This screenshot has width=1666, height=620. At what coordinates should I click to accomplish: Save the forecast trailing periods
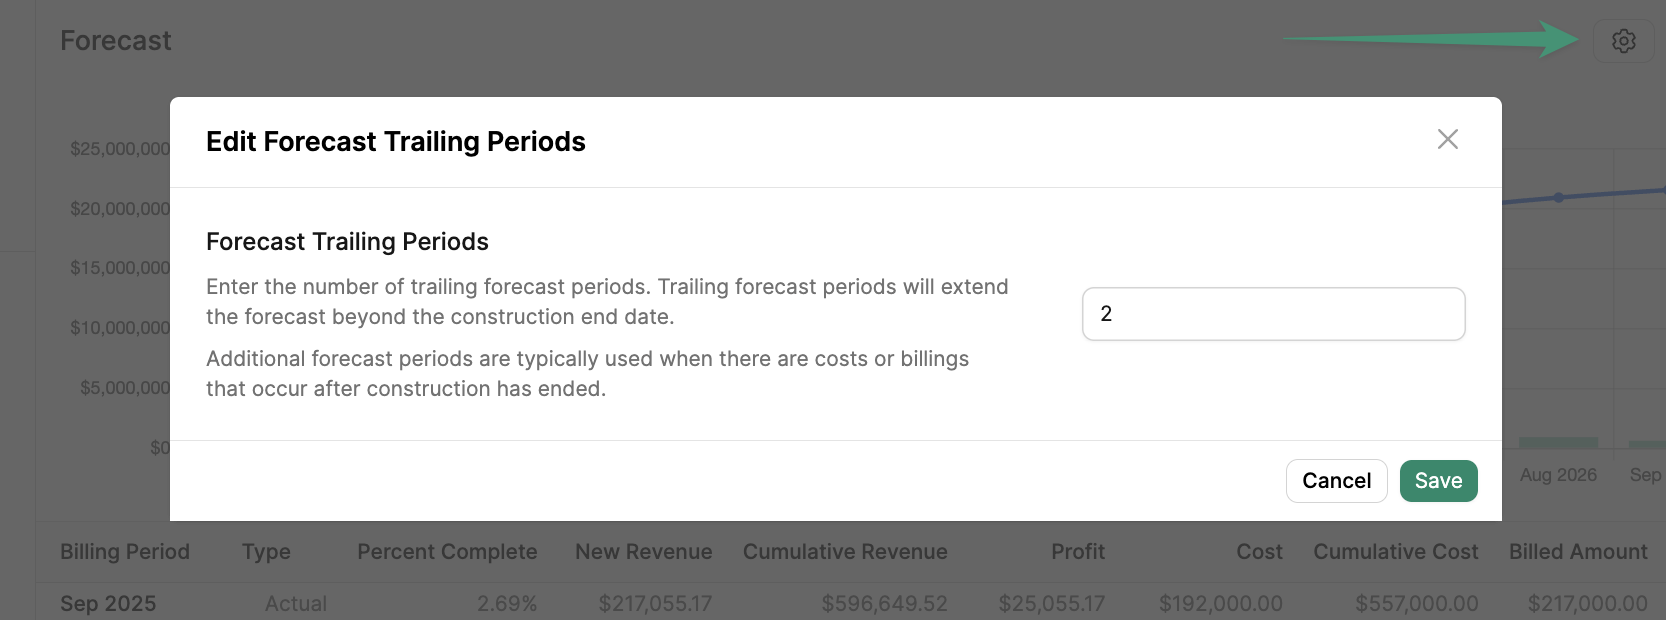pos(1438,481)
